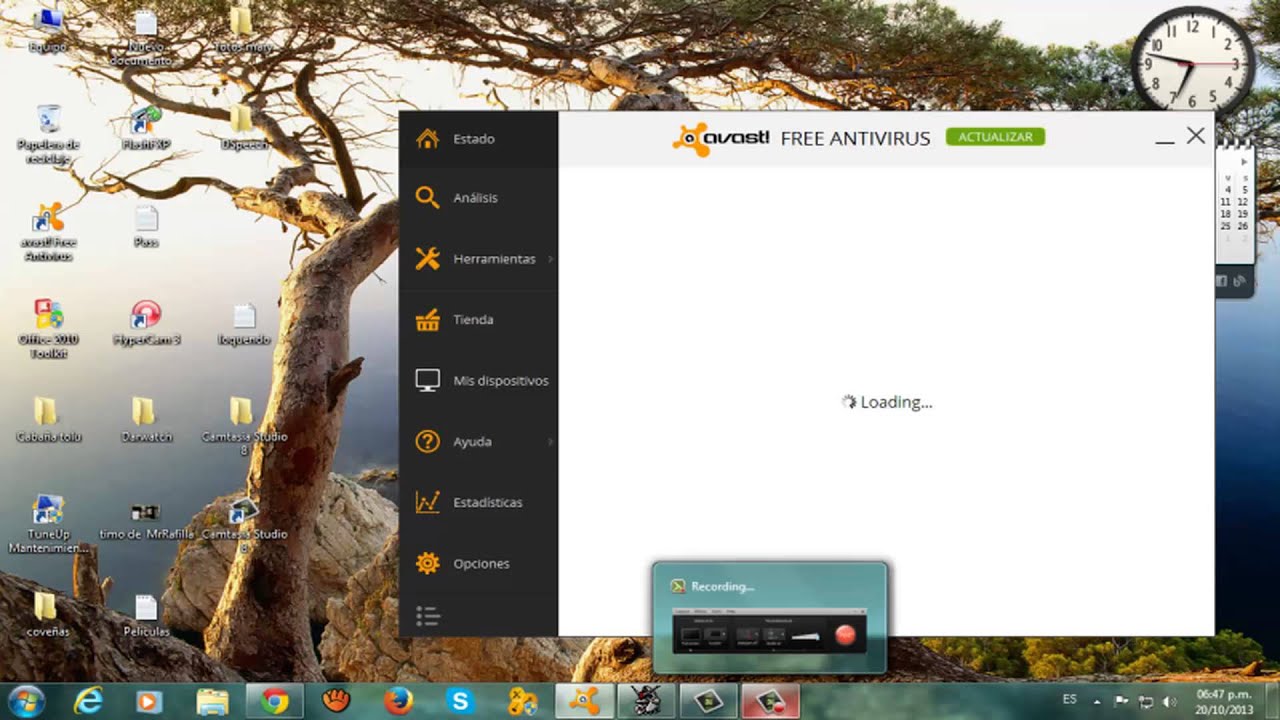The width and height of the screenshot is (1280, 720).
Task: Select the DSpeech desktop folder
Action: click(243, 128)
